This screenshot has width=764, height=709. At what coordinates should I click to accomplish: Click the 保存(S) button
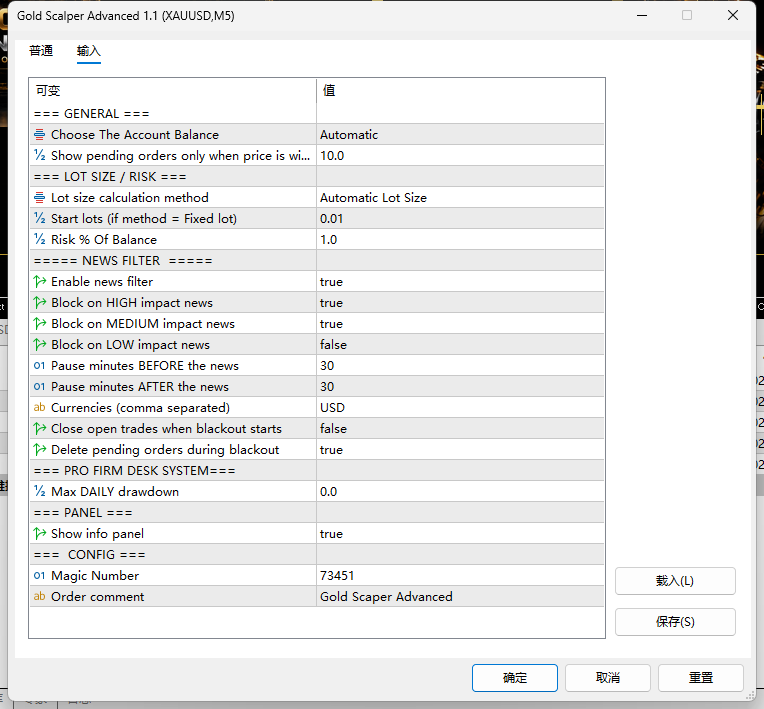(675, 622)
